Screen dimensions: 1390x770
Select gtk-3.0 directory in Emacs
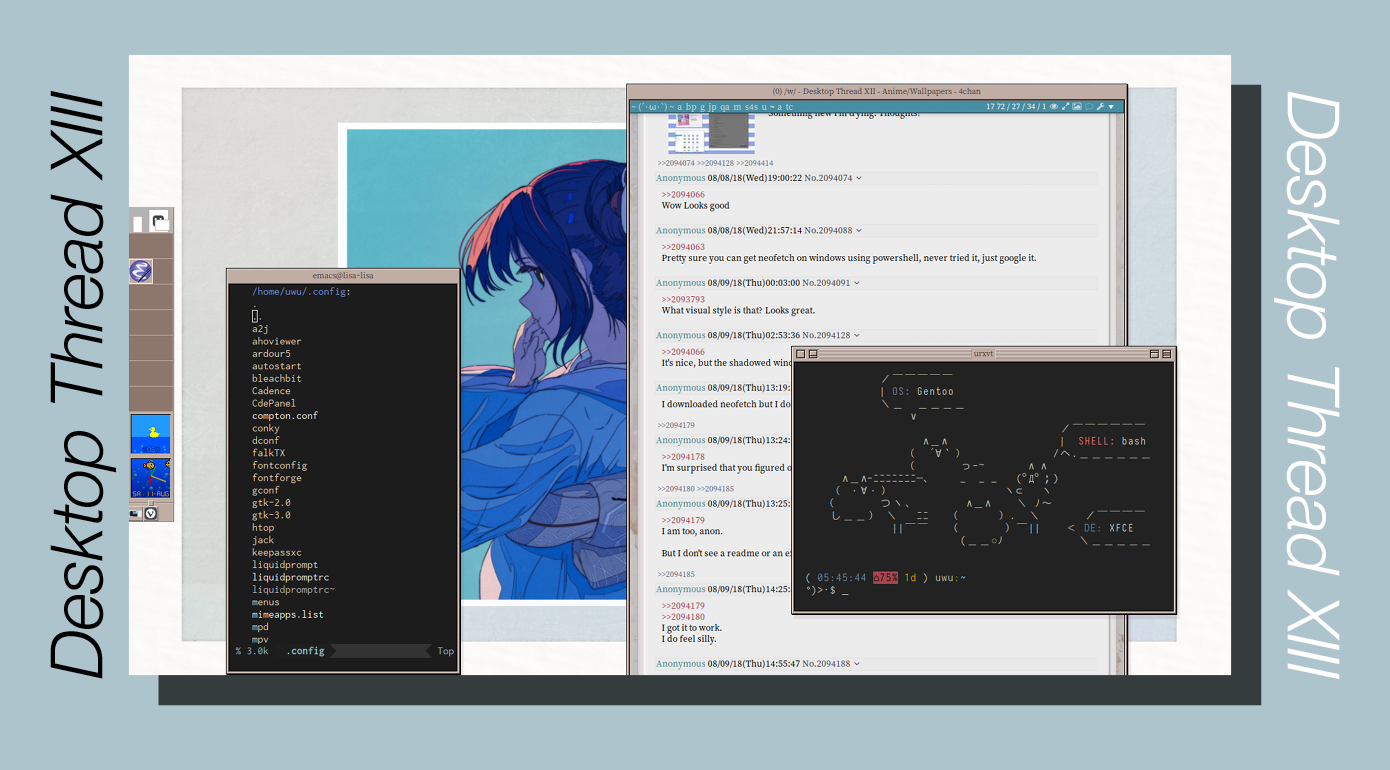(271, 515)
